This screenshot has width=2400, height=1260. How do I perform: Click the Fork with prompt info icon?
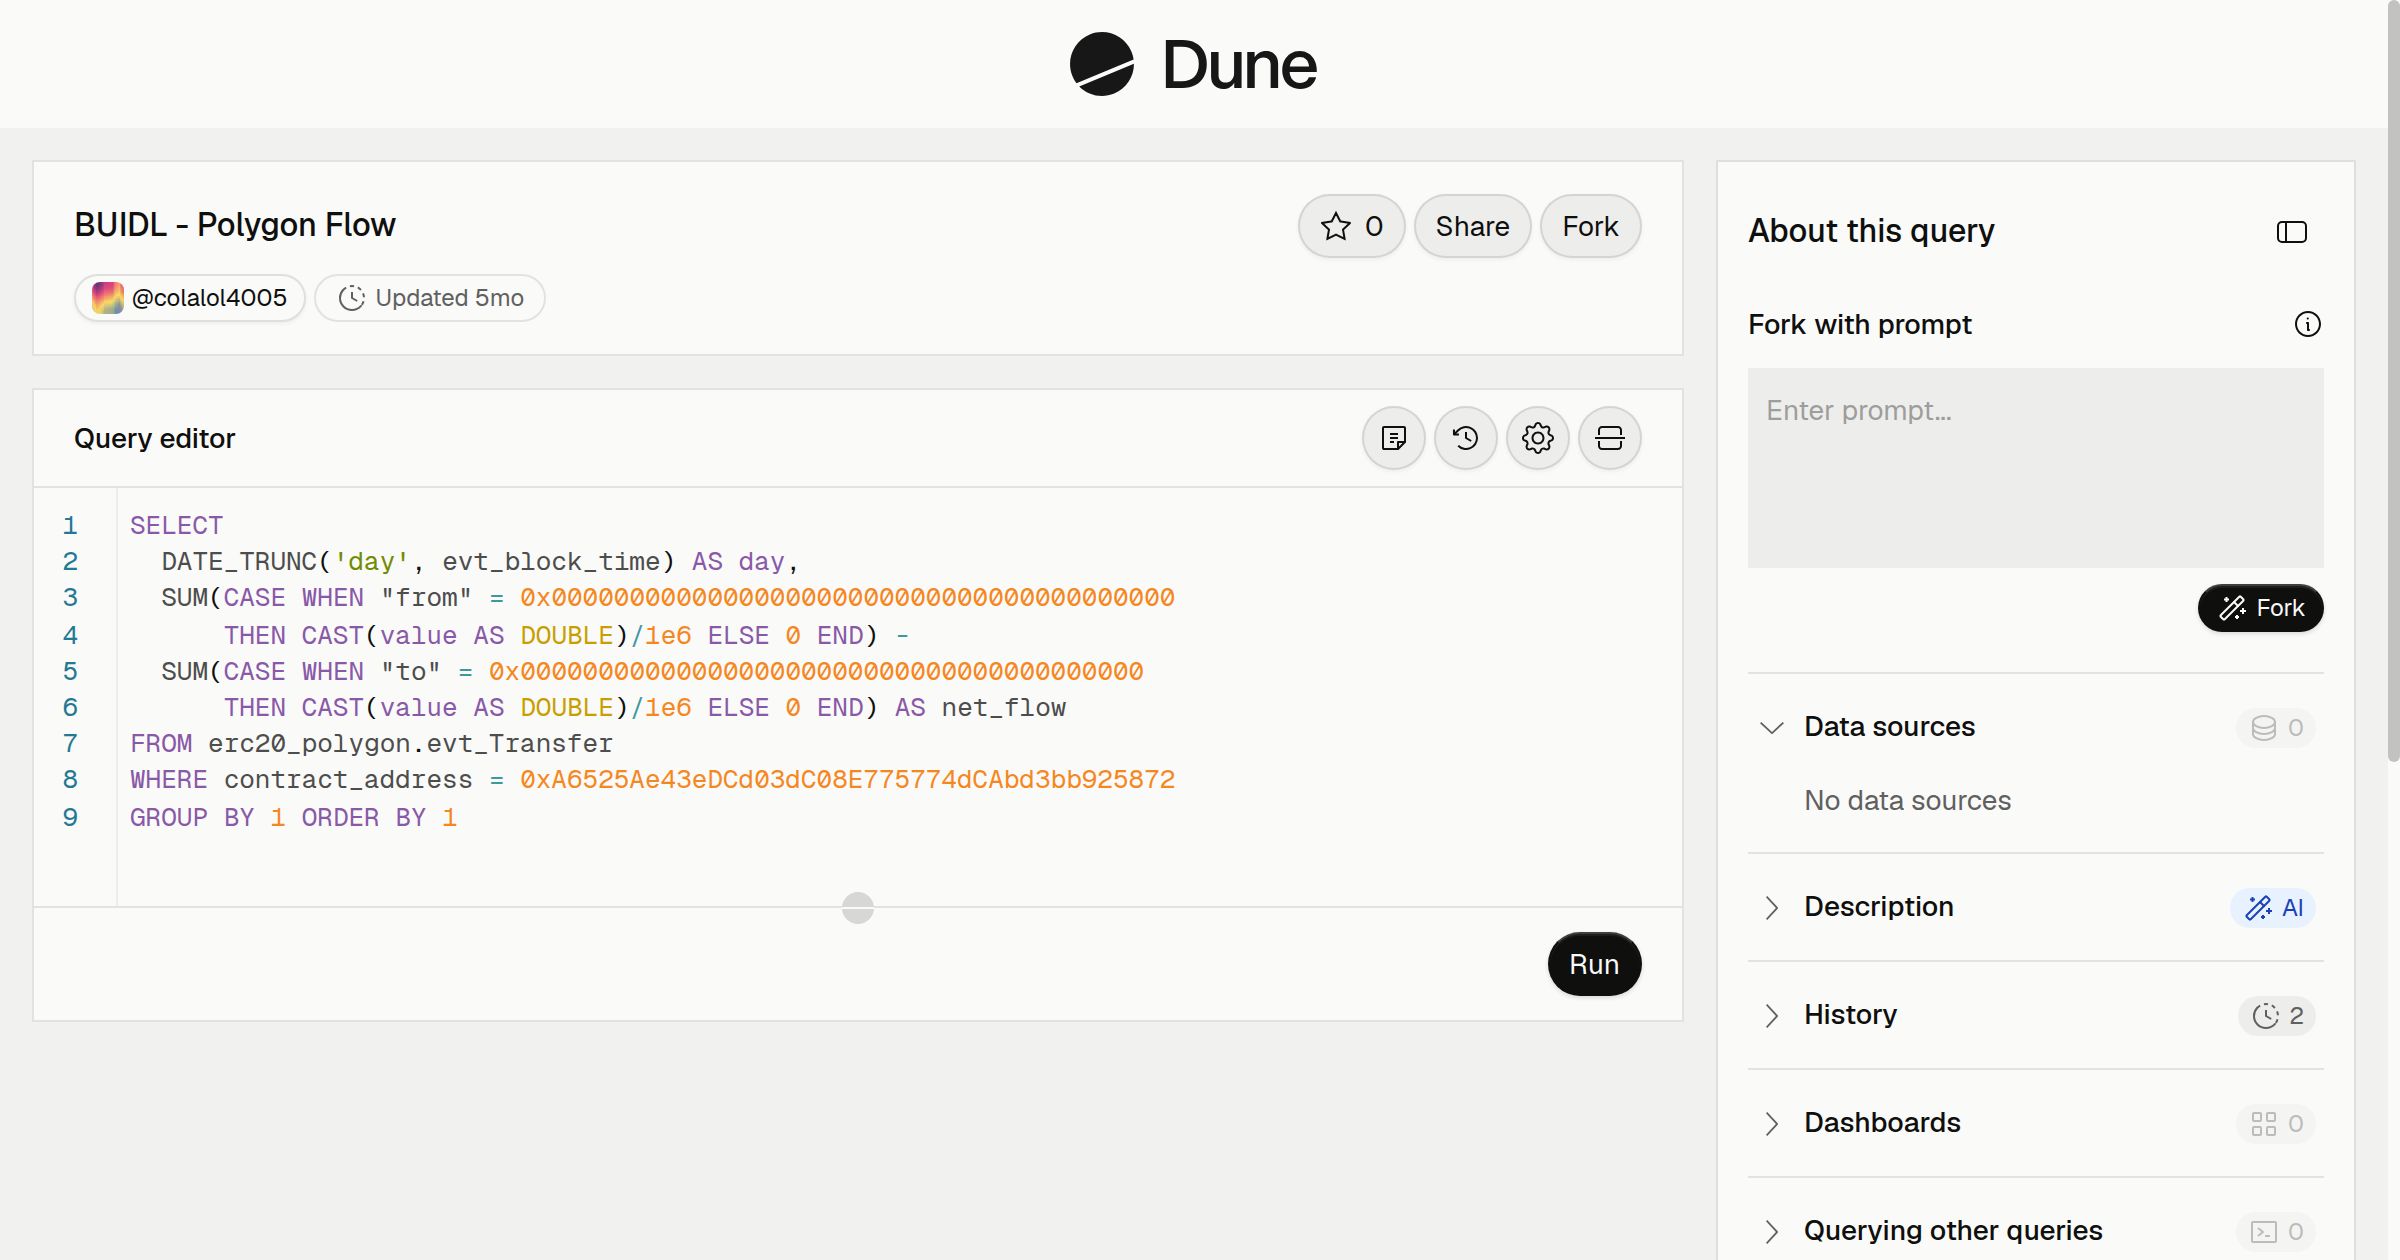(2307, 324)
